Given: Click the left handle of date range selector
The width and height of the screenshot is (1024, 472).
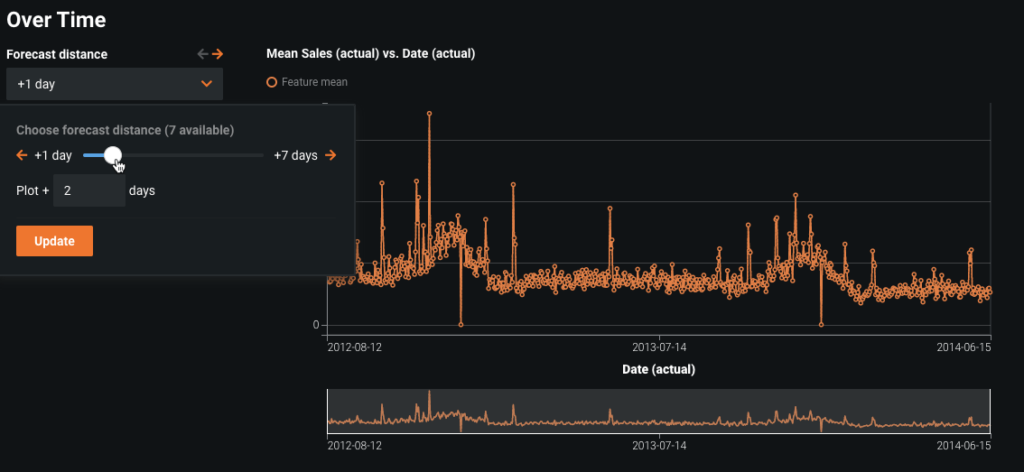Looking at the screenshot, I should pyautogui.click(x=327, y=412).
